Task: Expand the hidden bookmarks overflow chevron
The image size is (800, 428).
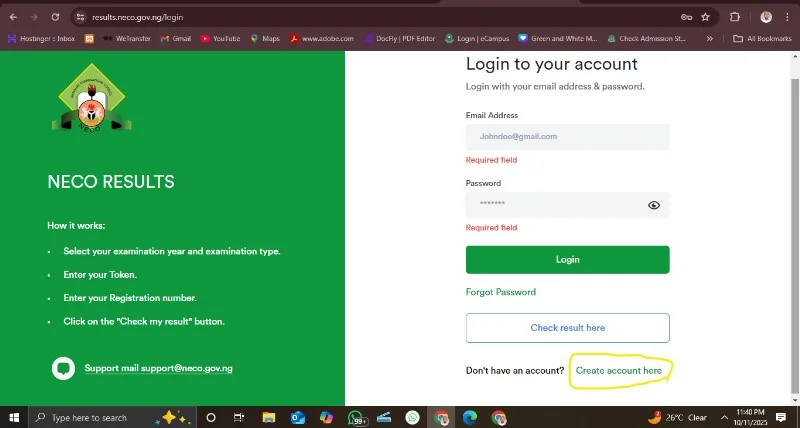Action: point(710,39)
